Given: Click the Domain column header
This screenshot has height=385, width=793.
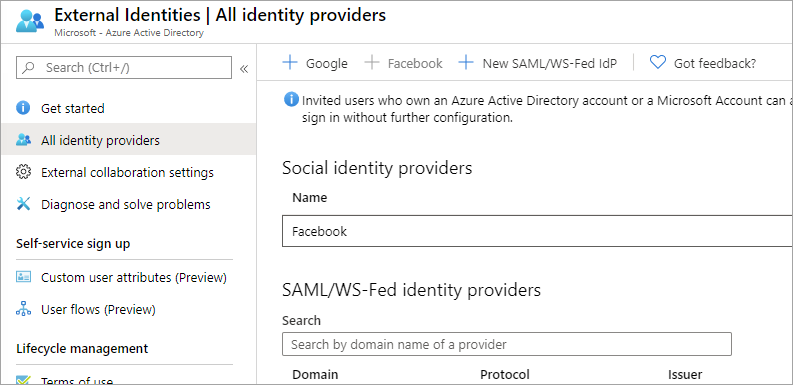Looking at the screenshot, I should point(315,374).
